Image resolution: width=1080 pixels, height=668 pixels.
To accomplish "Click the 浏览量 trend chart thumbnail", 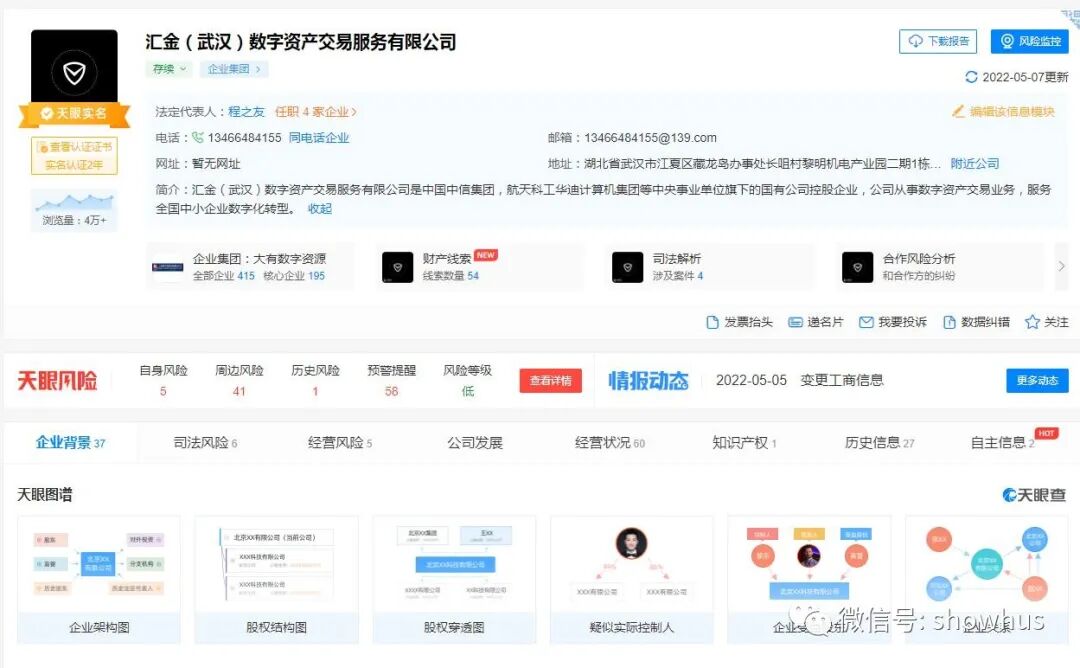I will (74, 202).
